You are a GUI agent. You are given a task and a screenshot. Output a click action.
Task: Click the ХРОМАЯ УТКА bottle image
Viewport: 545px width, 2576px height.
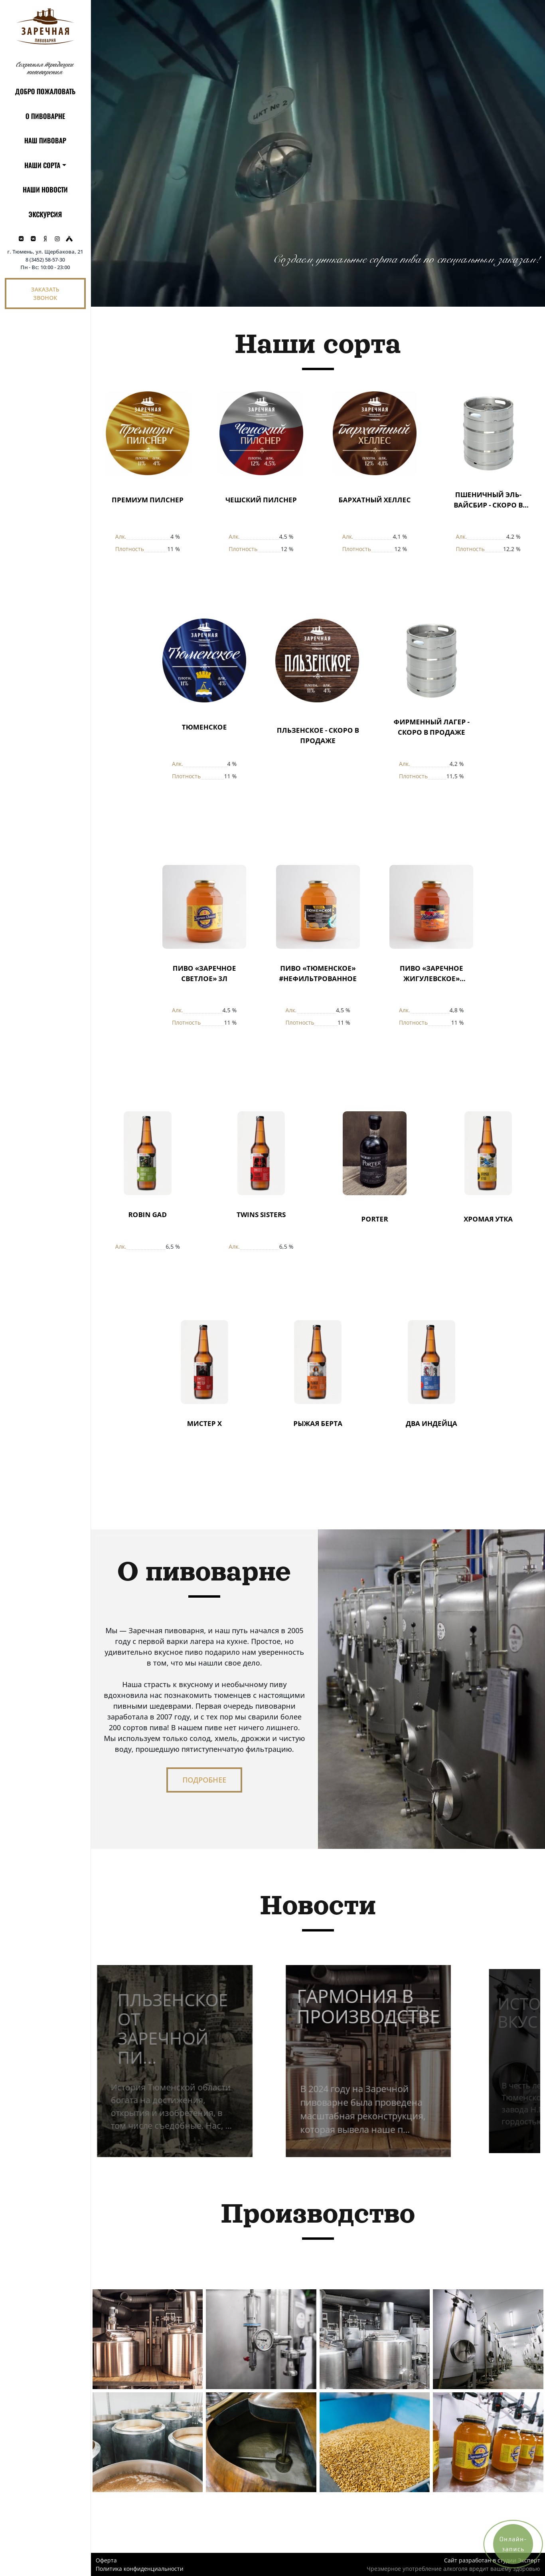(488, 1153)
